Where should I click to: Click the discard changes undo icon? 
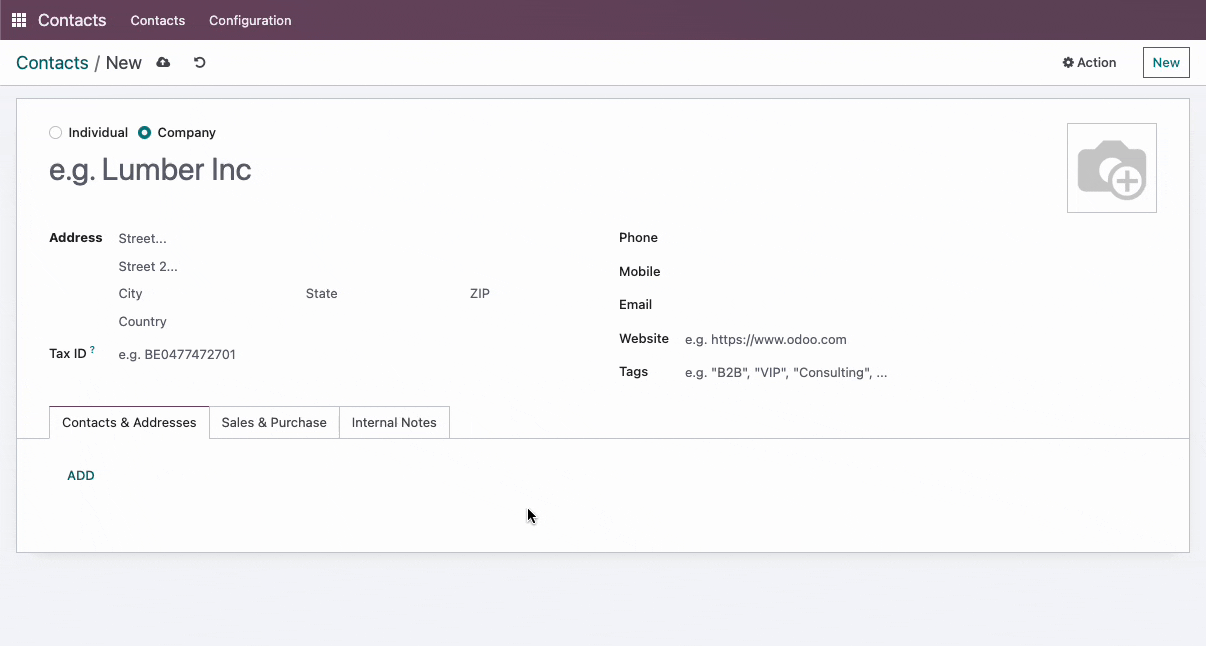(x=200, y=63)
